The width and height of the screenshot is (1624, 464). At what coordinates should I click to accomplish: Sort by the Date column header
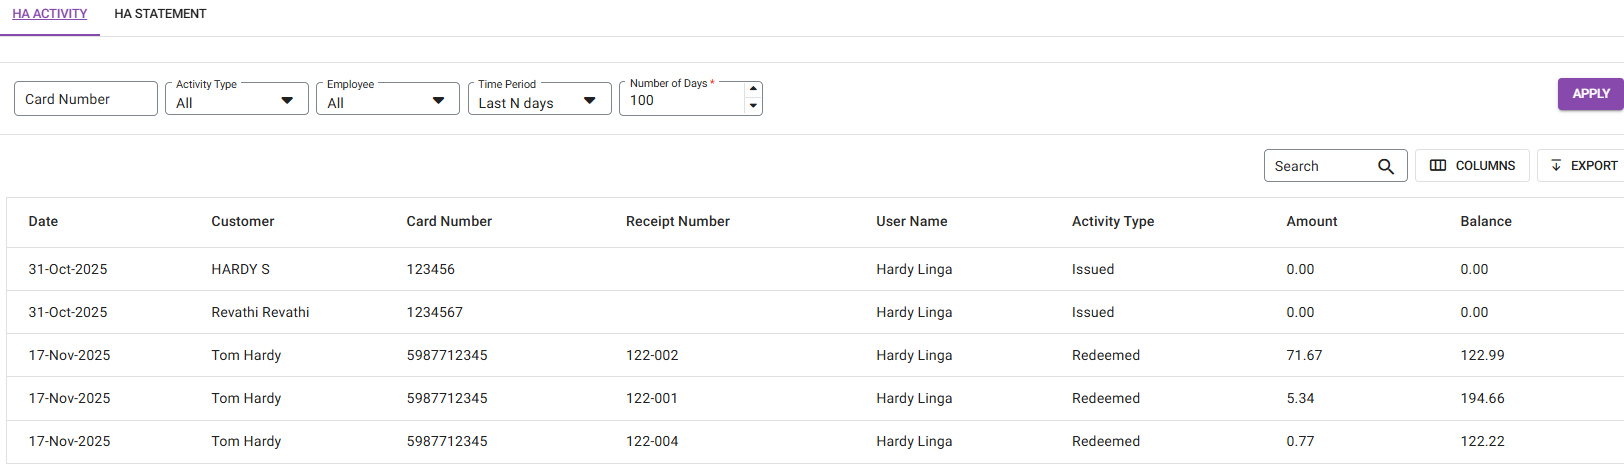[43, 222]
